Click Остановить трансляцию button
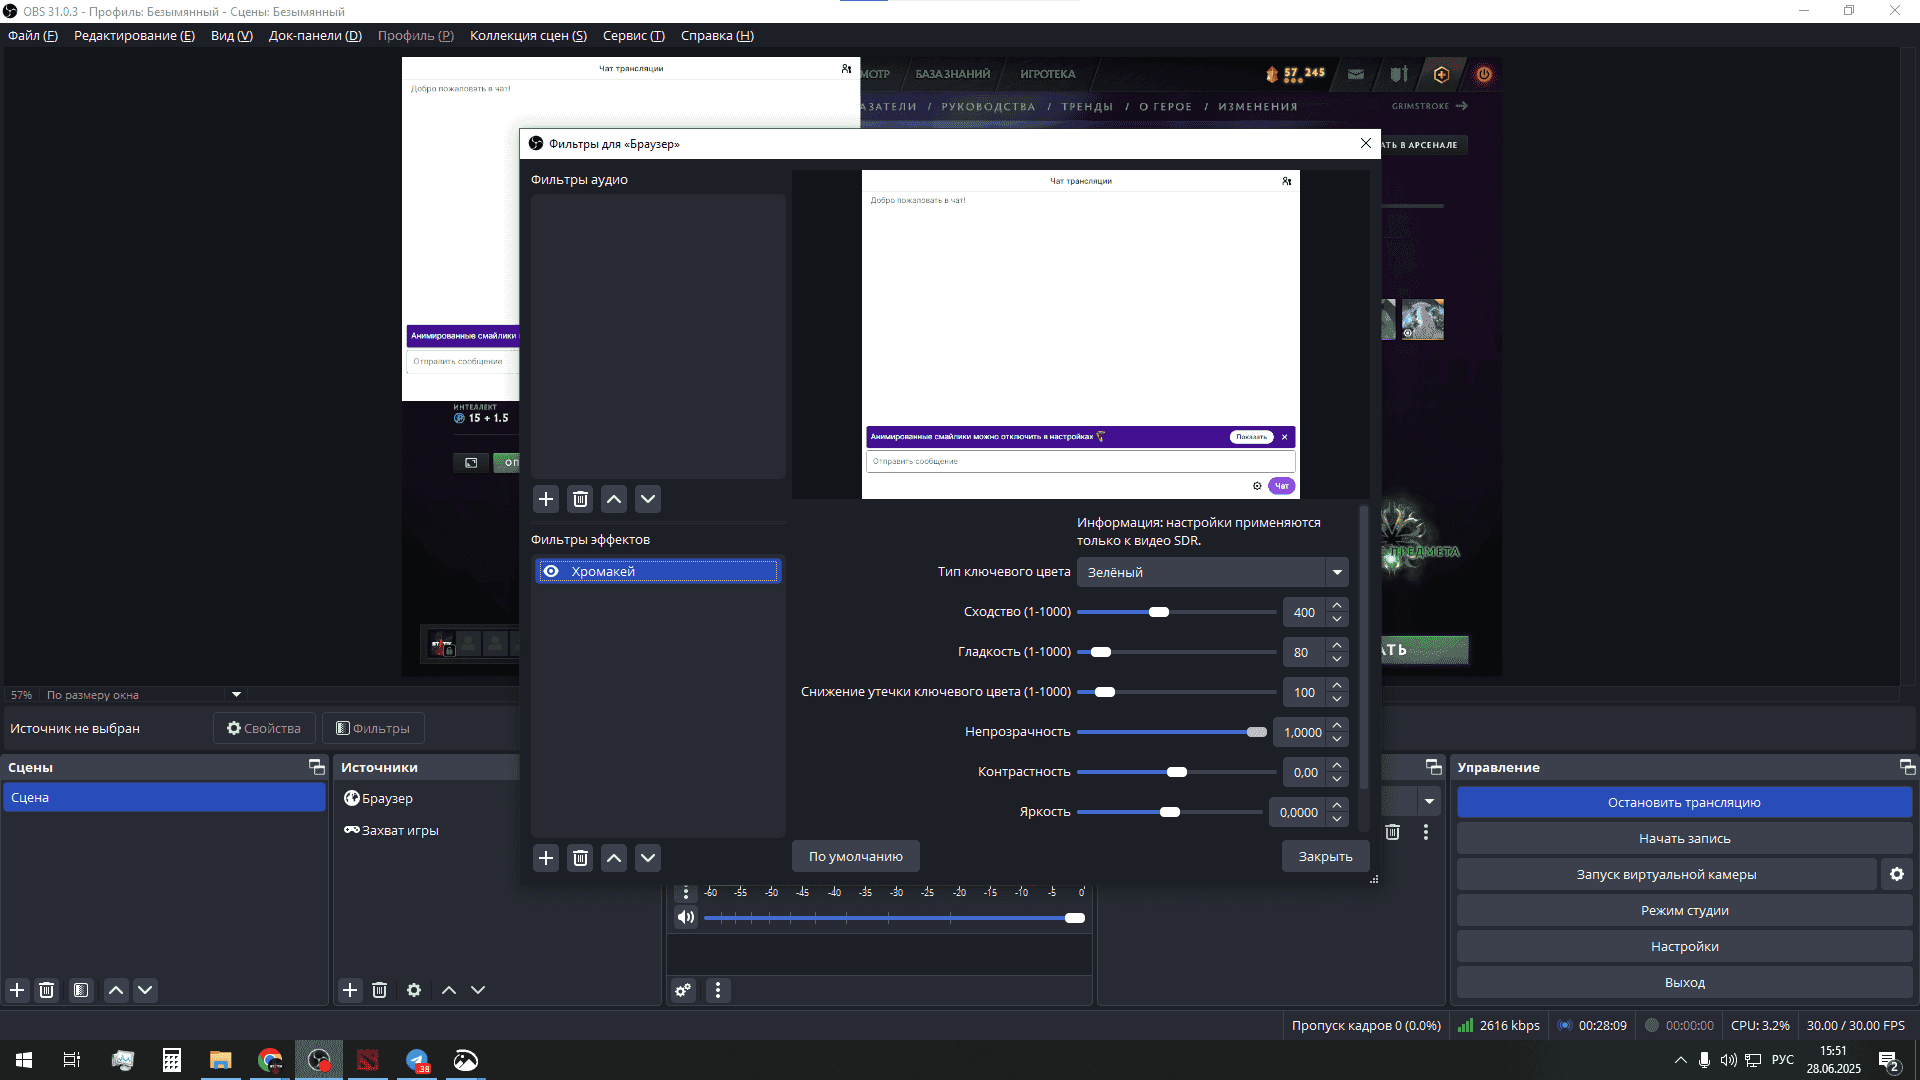This screenshot has height=1080, width=1920. point(1684,802)
